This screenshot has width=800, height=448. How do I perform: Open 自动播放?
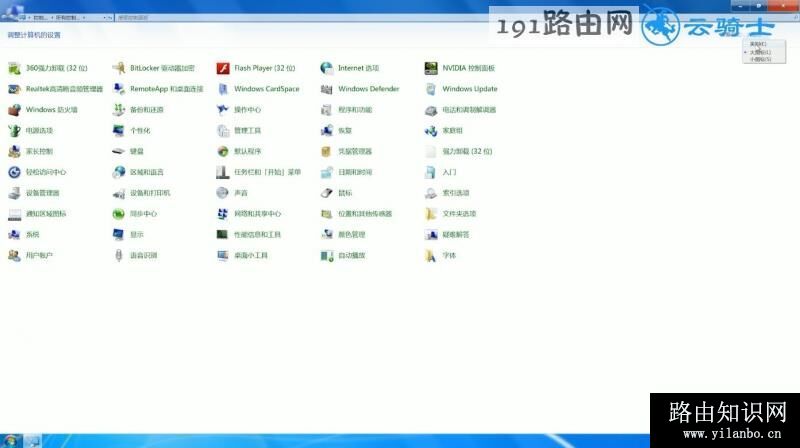click(x=343, y=256)
